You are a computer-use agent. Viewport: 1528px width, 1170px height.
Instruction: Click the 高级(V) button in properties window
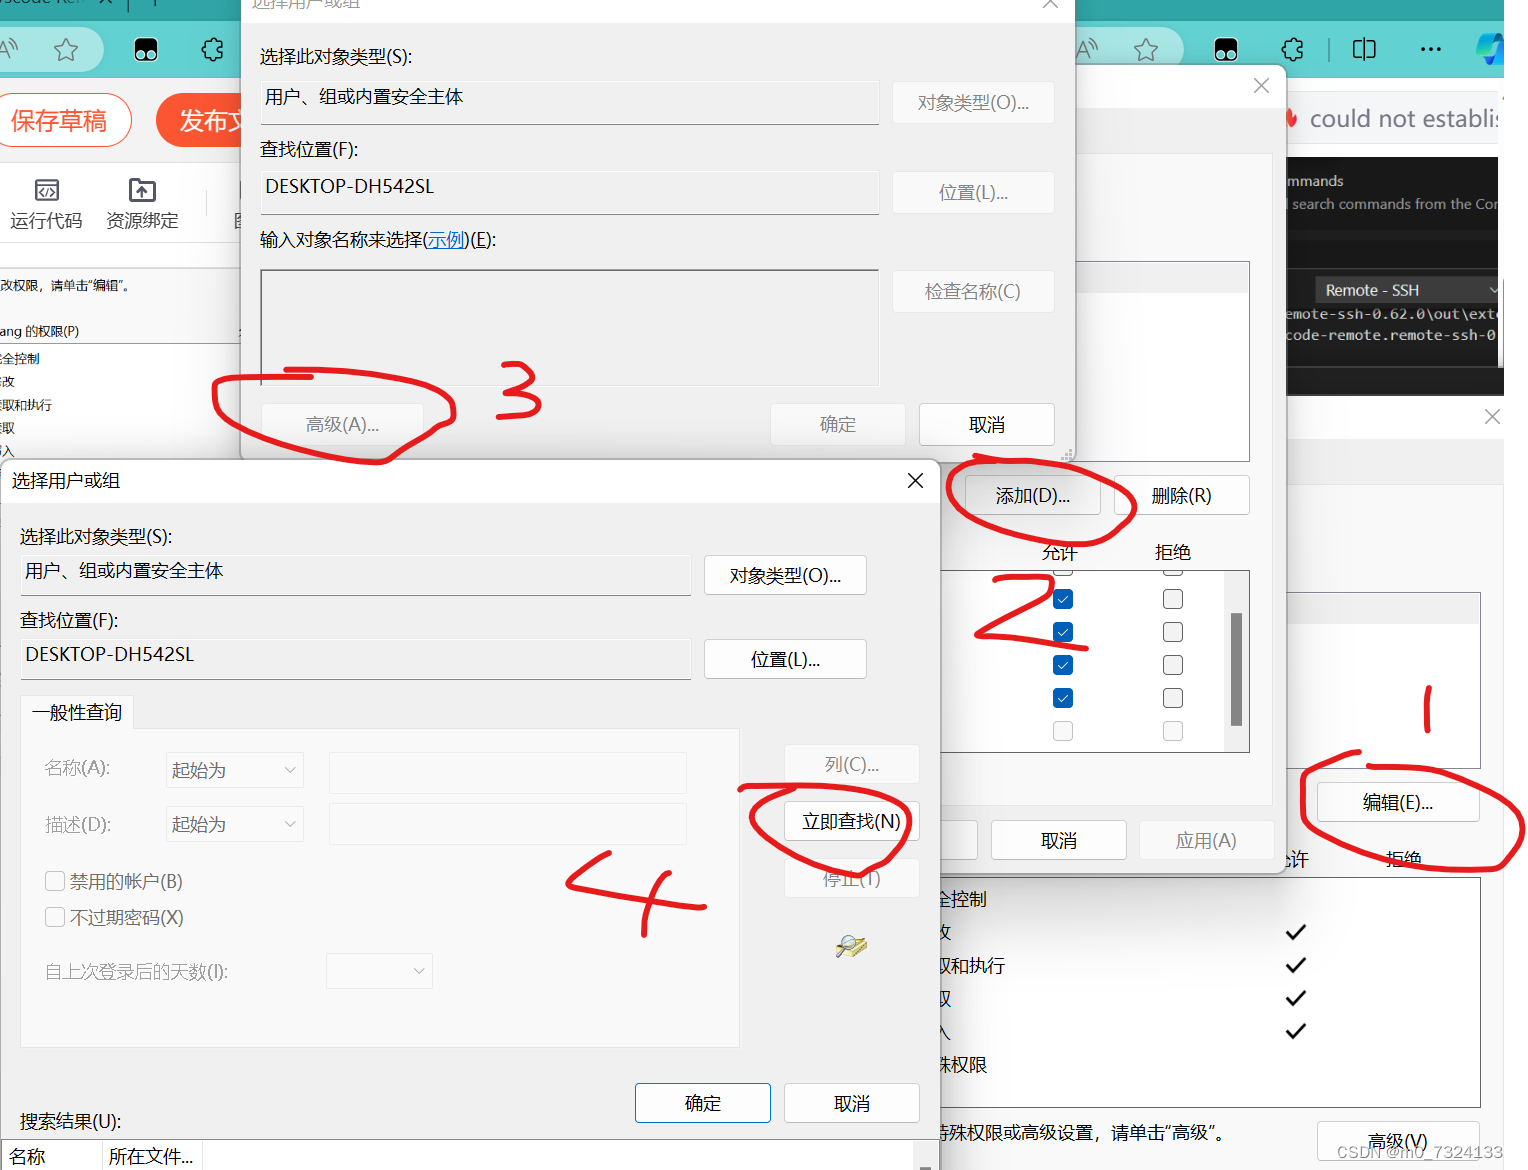(1398, 1141)
